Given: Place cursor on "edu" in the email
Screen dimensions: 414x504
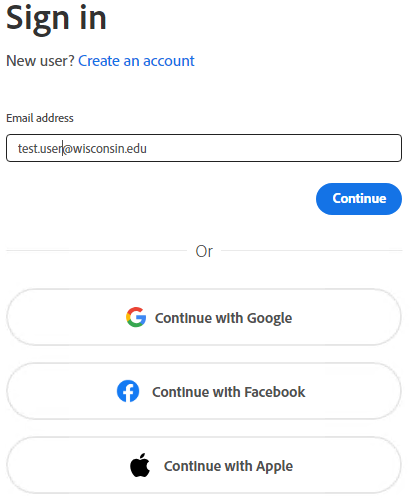Looking at the screenshot, I should [x=137, y=148].
